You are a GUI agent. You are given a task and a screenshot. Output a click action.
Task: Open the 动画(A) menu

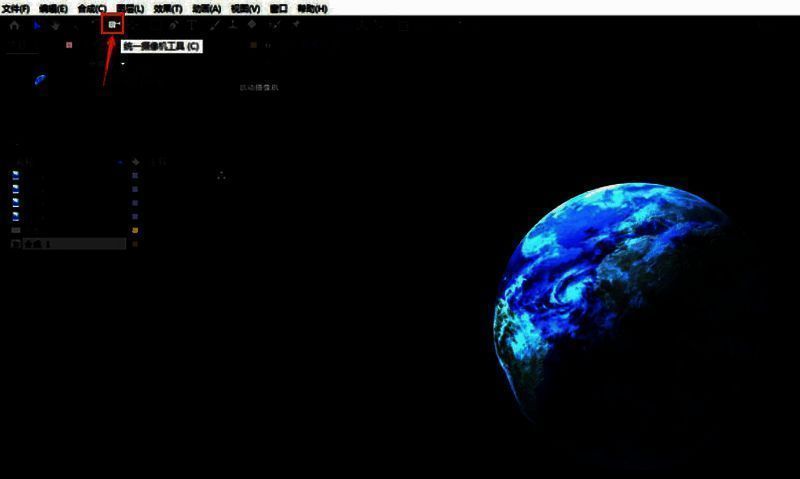[207, 8]
